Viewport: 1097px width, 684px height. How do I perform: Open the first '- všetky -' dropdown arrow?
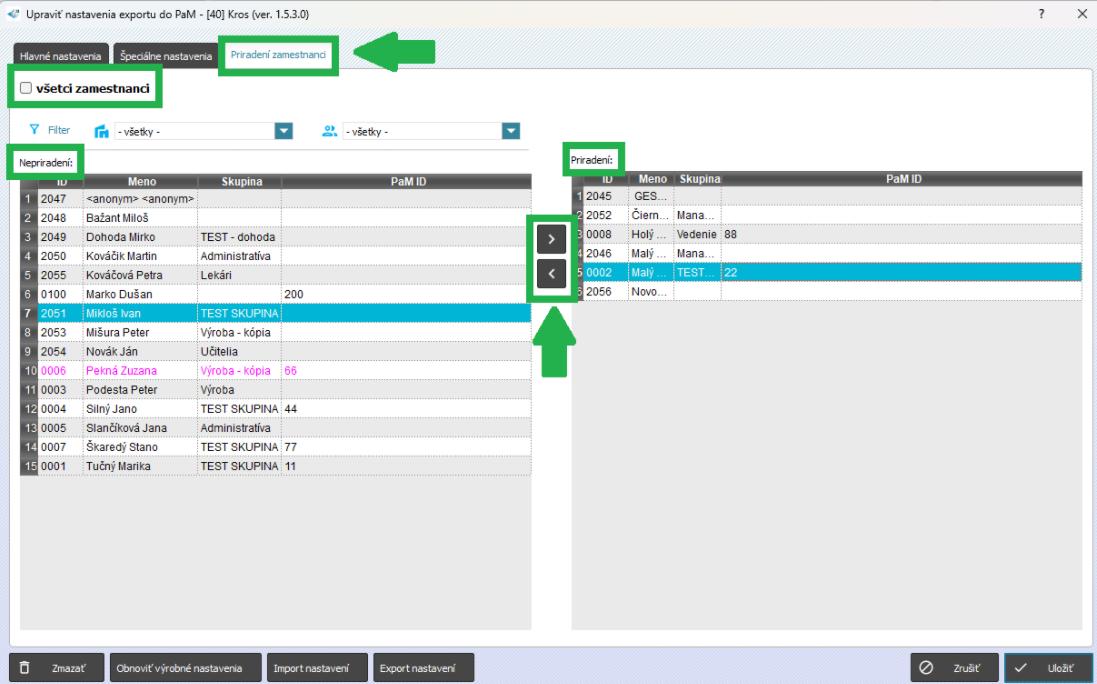283,131
